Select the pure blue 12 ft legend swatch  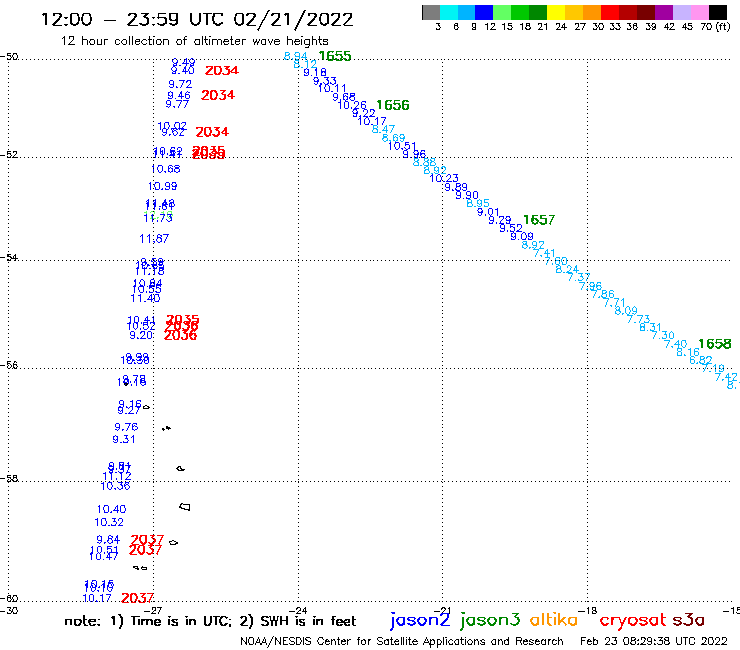pos(484,12)
